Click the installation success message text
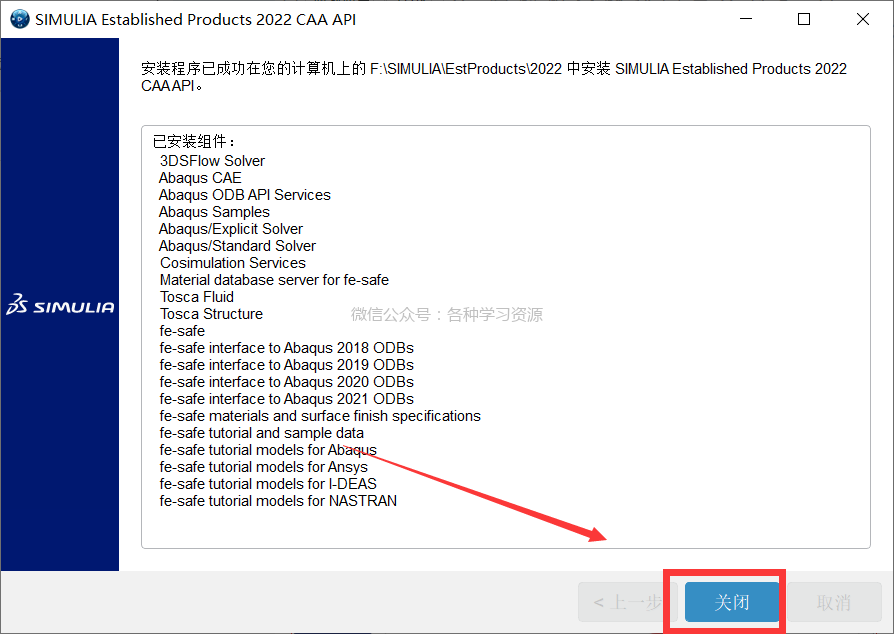 click(494, 77)
